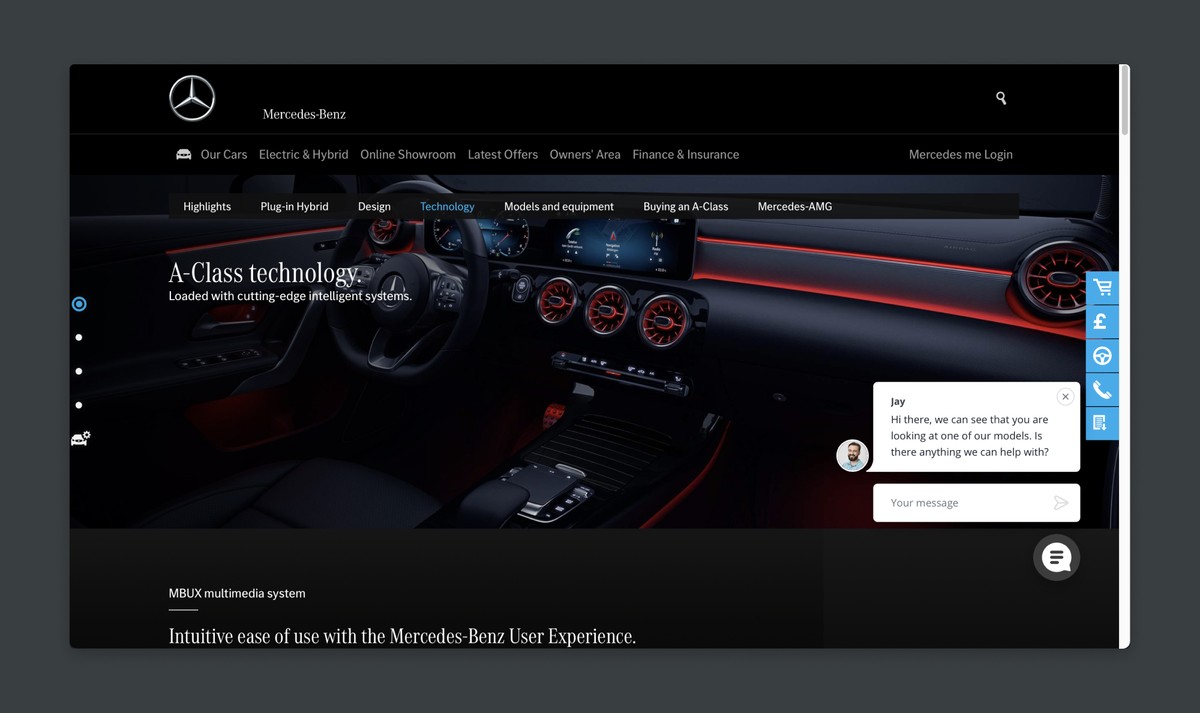Switch to the Design tab

(374, 207)
